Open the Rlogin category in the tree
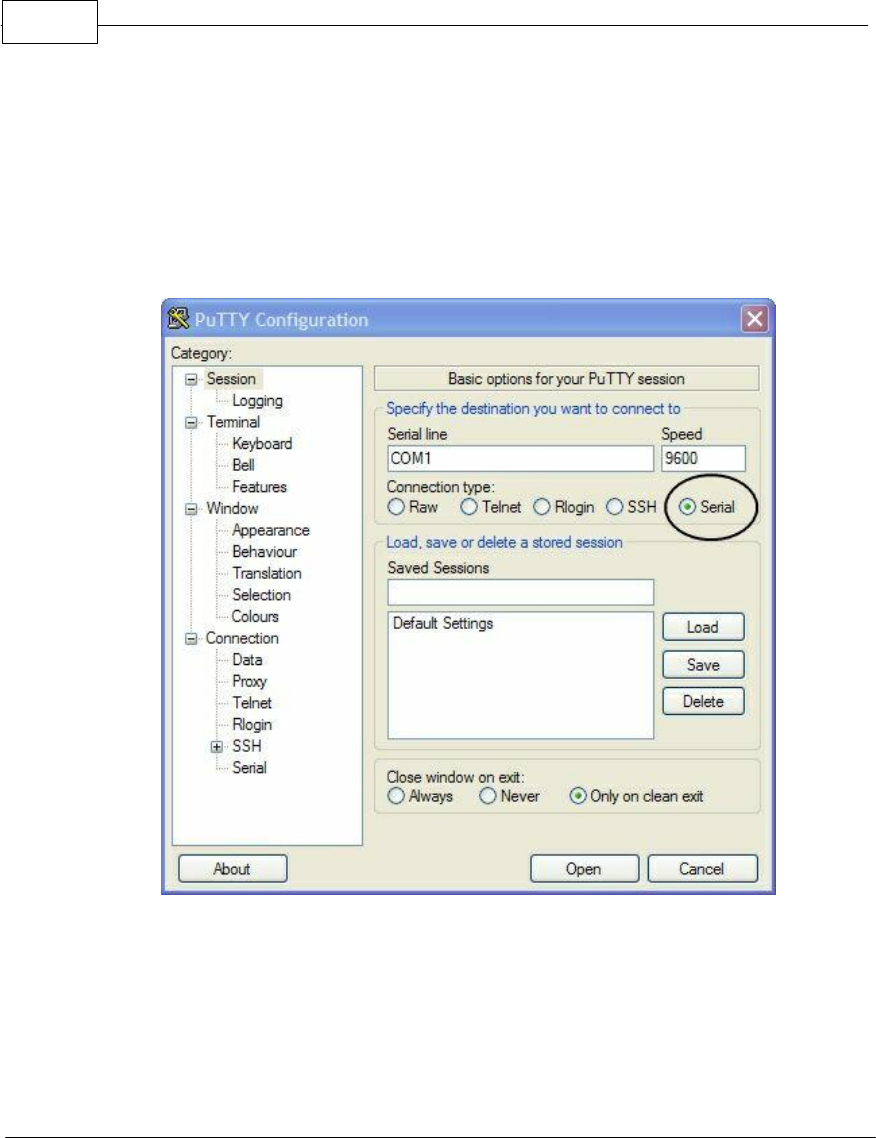This screenshot has height=1138, width=876. (x=252, y=724)
